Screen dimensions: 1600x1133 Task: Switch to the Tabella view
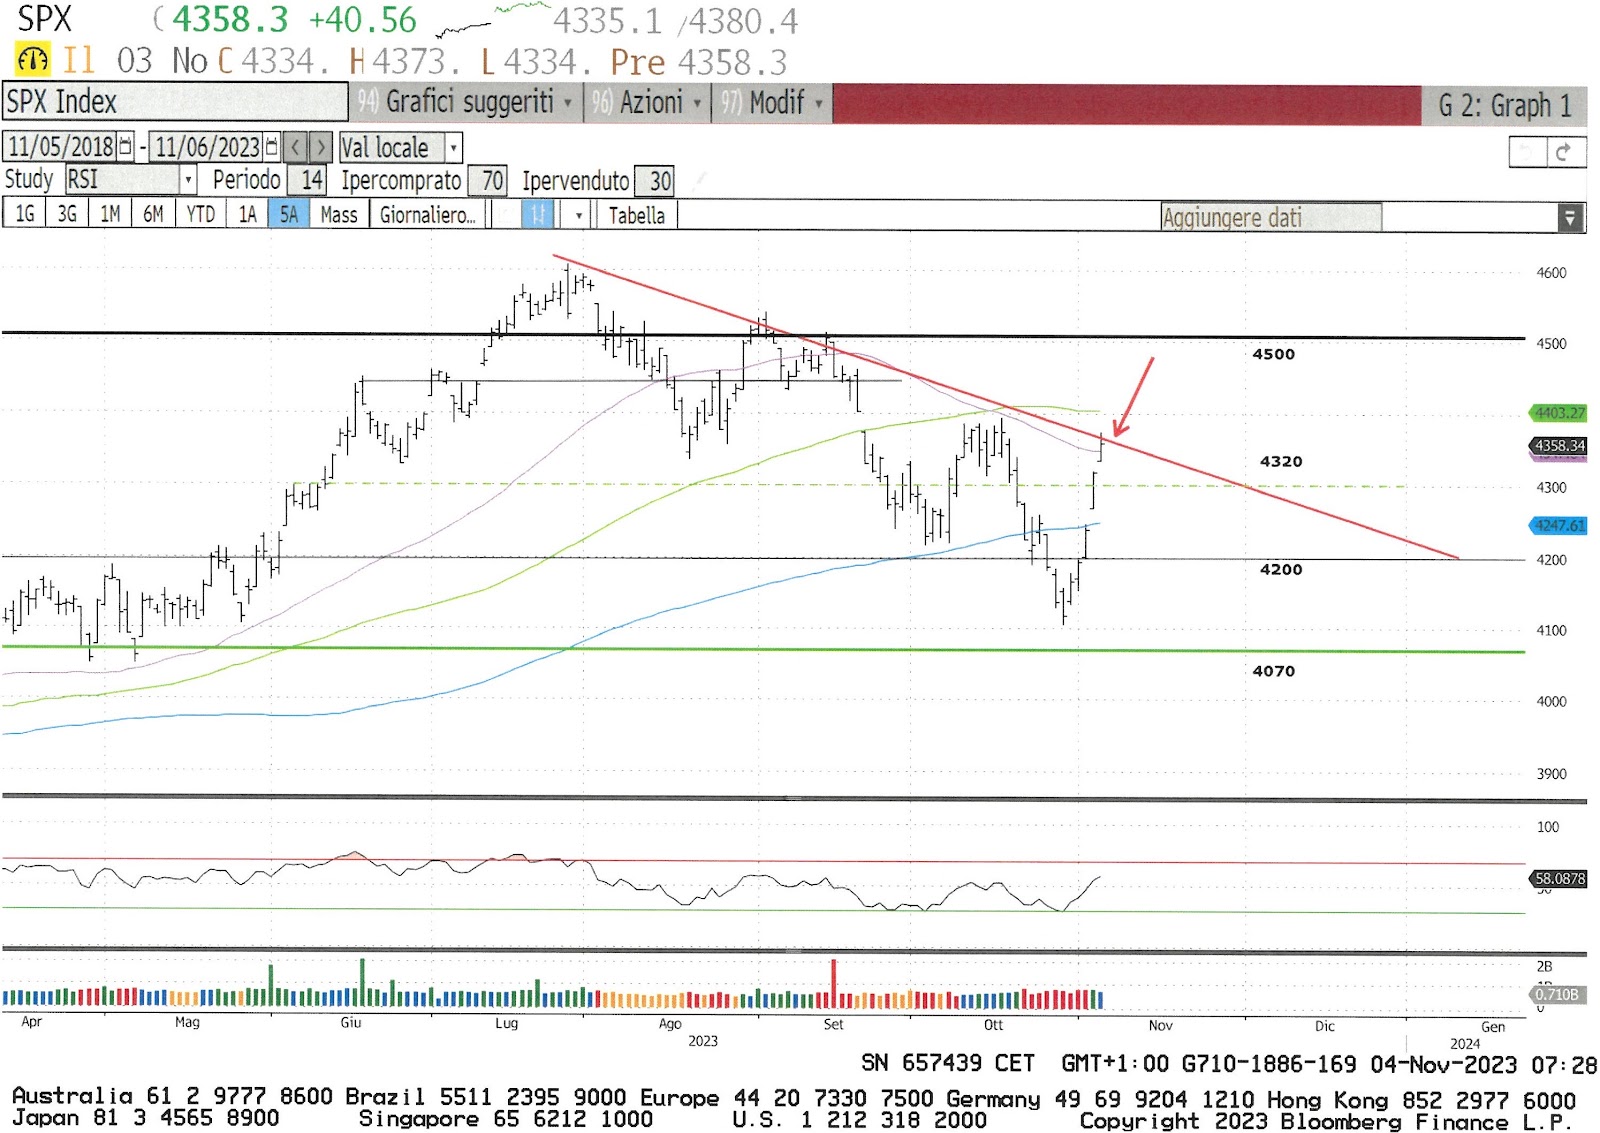point(637,214)
